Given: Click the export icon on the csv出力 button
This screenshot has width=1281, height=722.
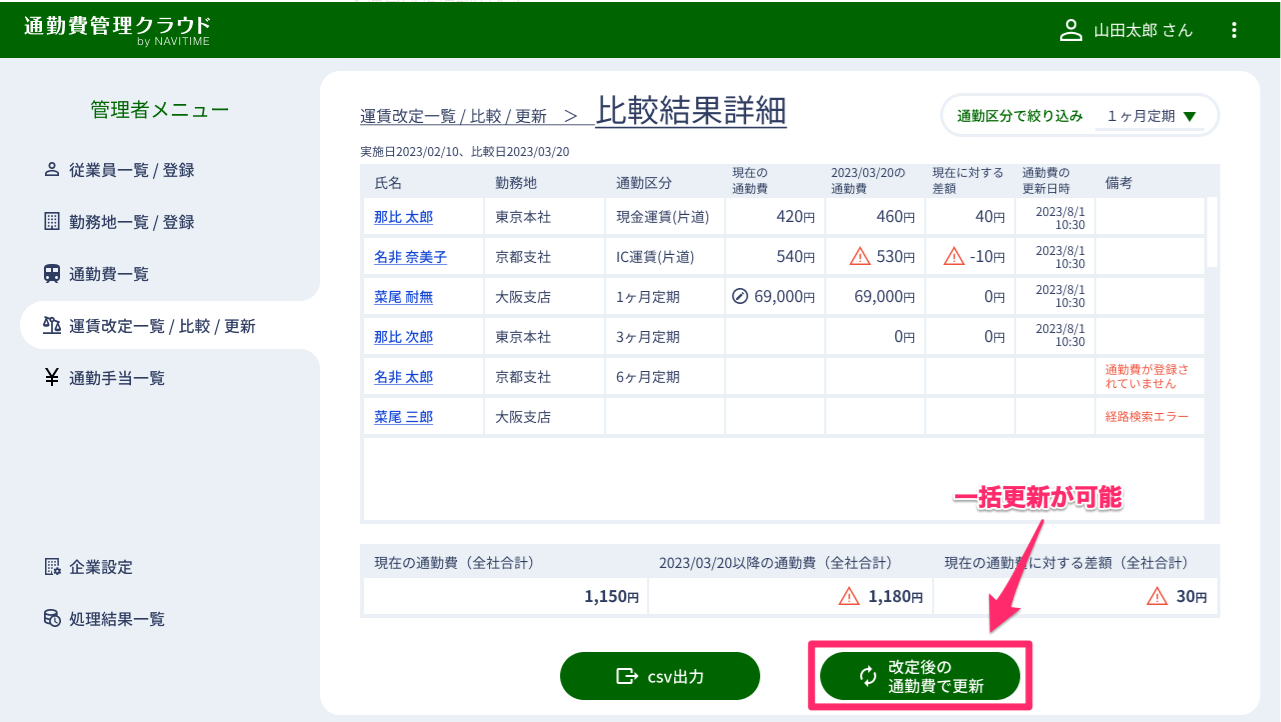Looking at the screenshot, I should pos(627,676).
